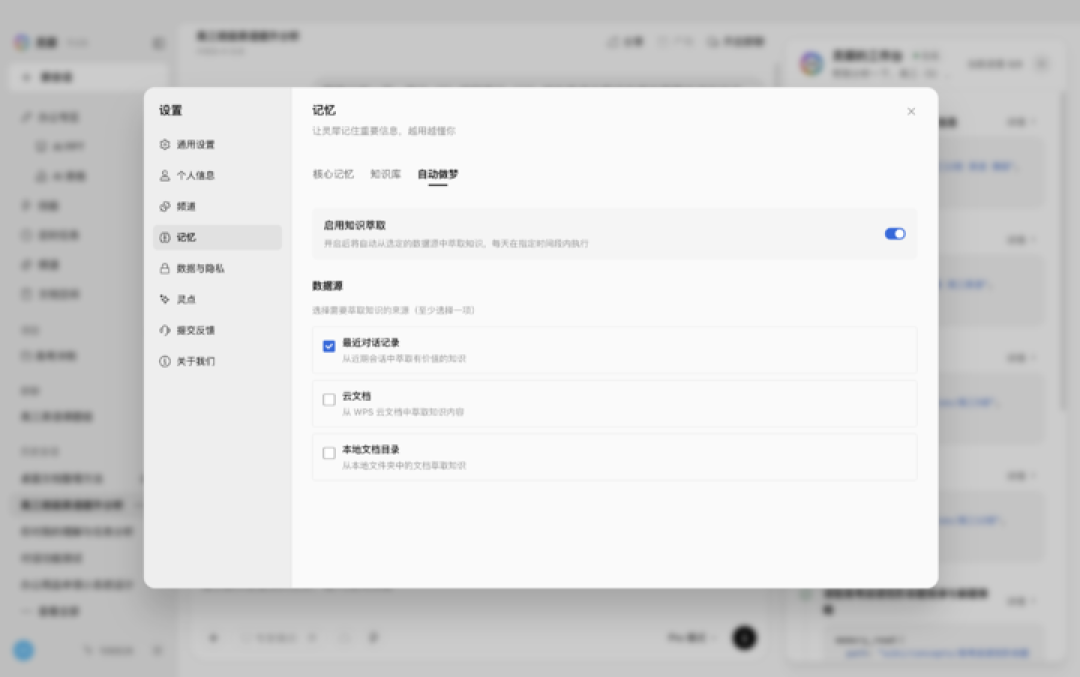Turn off the 启用知识萃取 switch
This screenshot has width=1080, height=677.
click(x=895, y=234)
